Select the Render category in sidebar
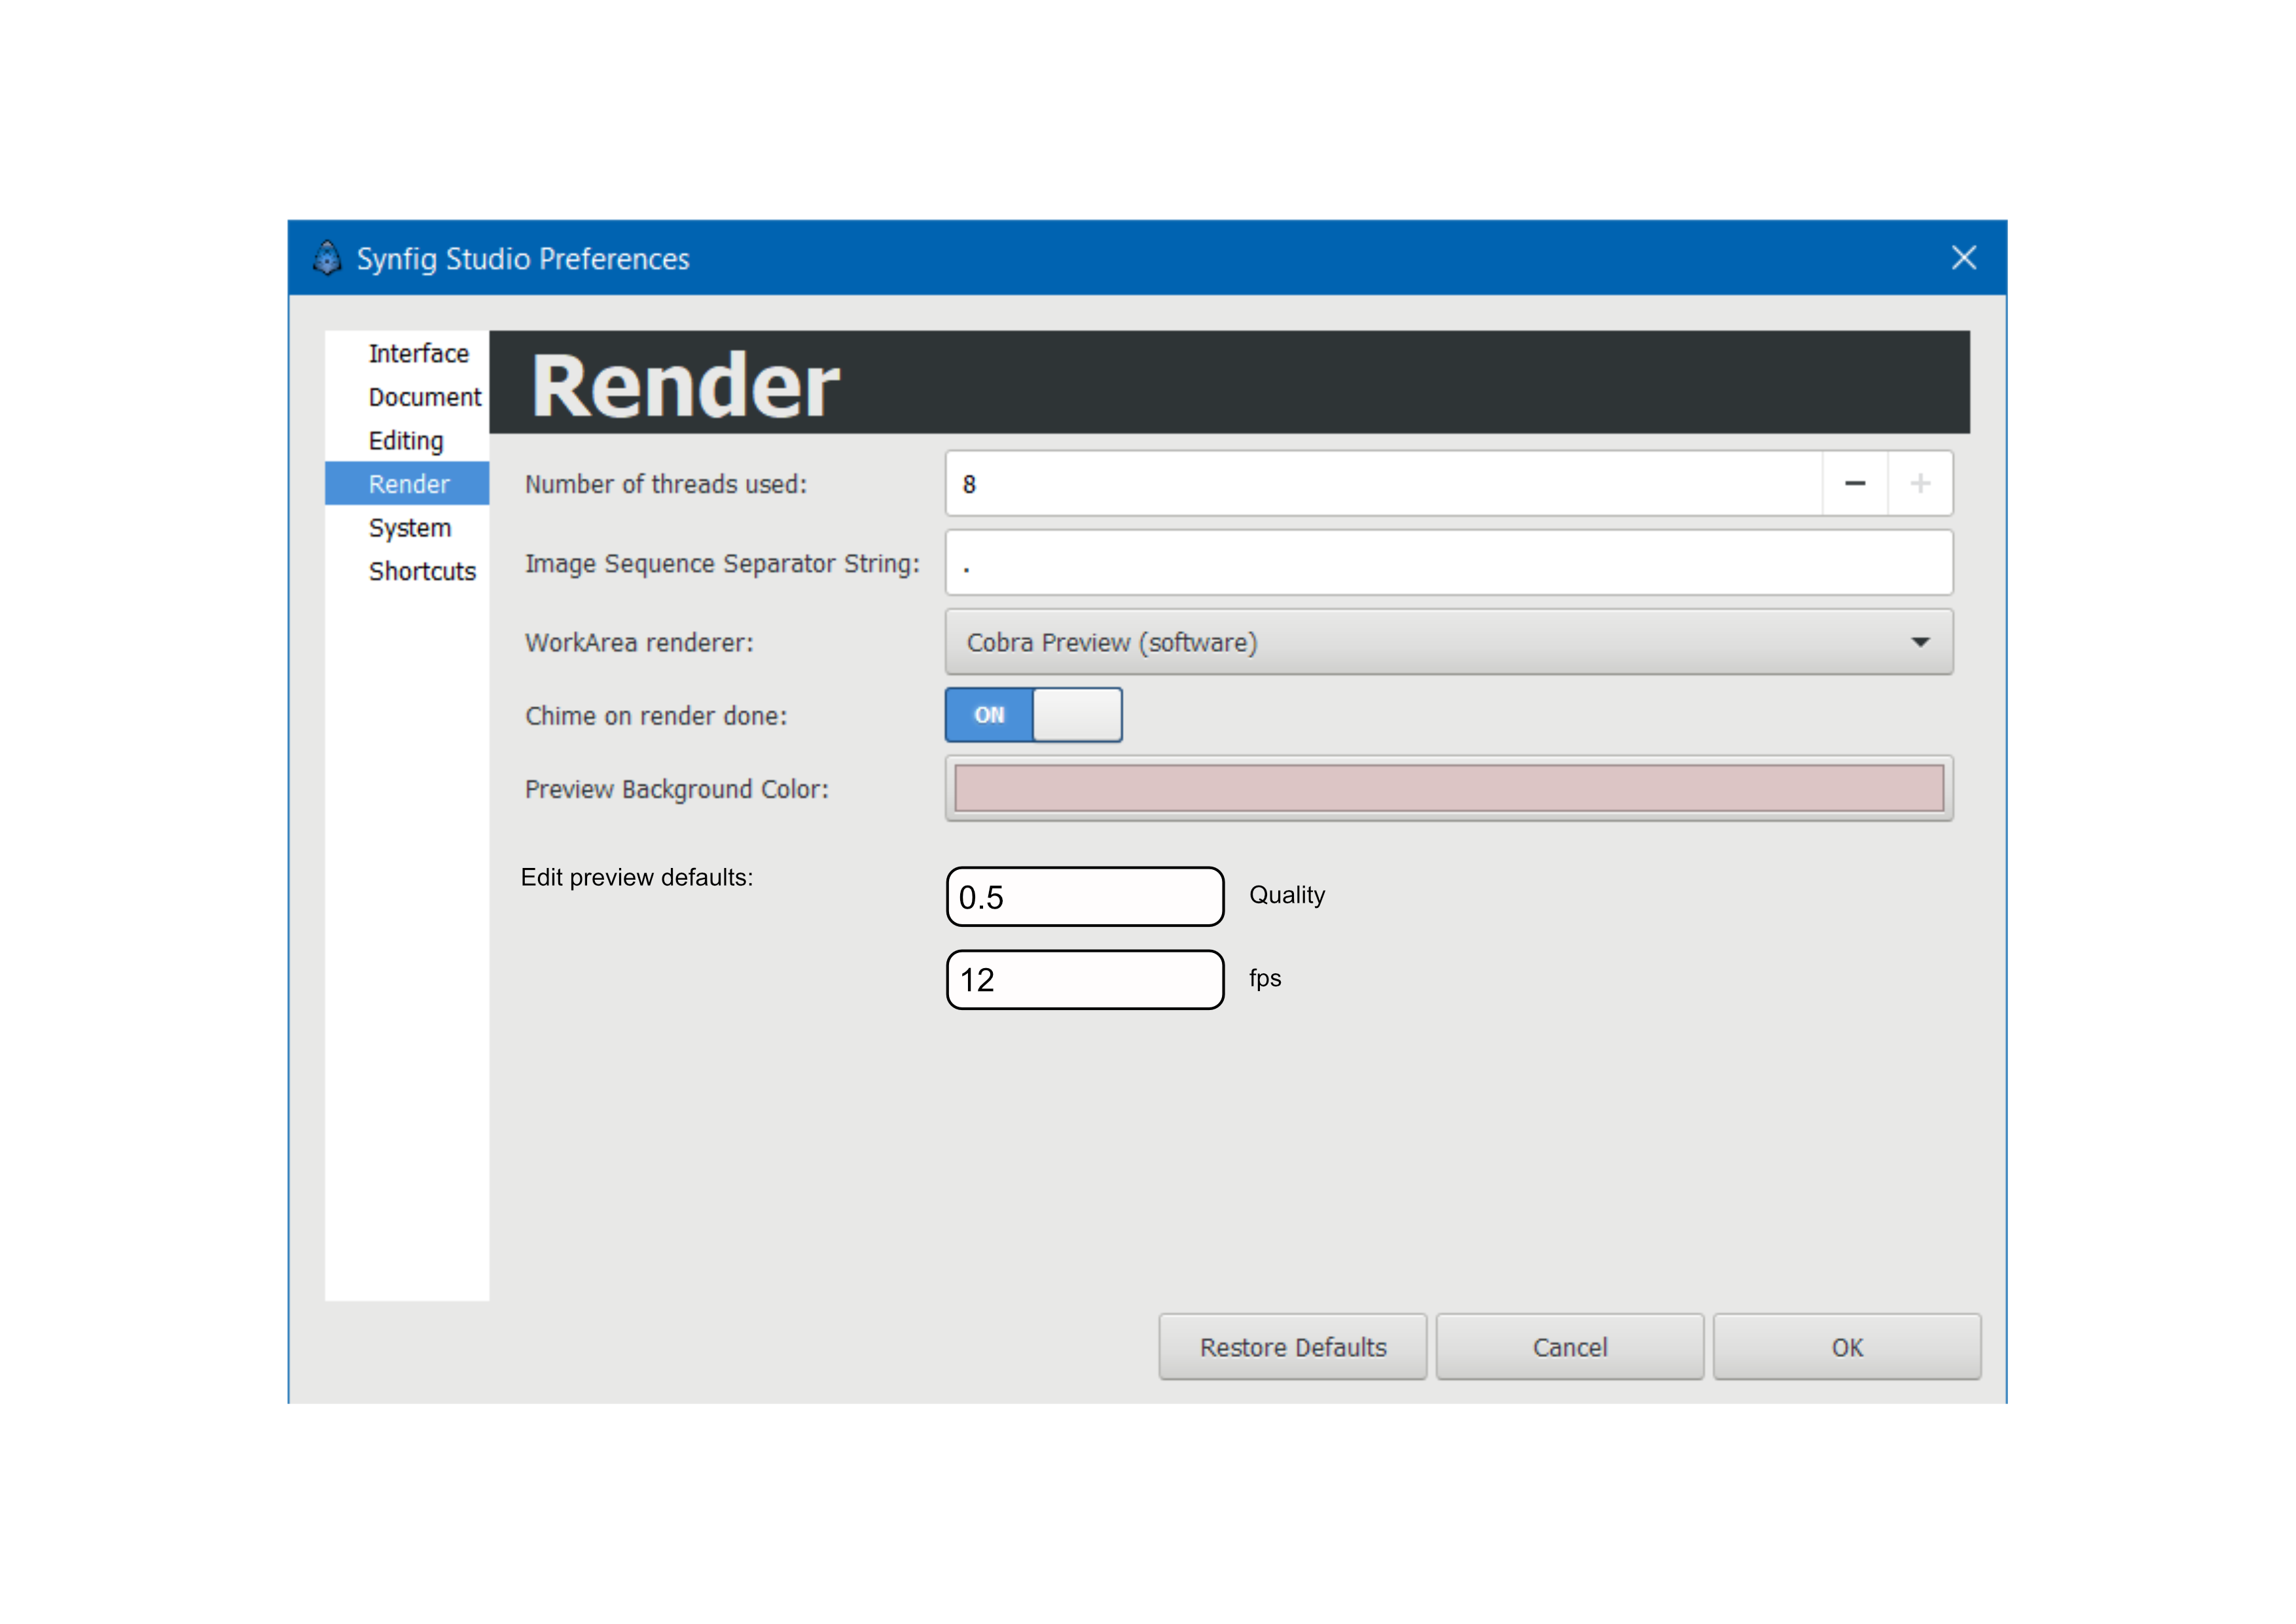This screenshot has width=2296, height=1624. pos(409,484)
